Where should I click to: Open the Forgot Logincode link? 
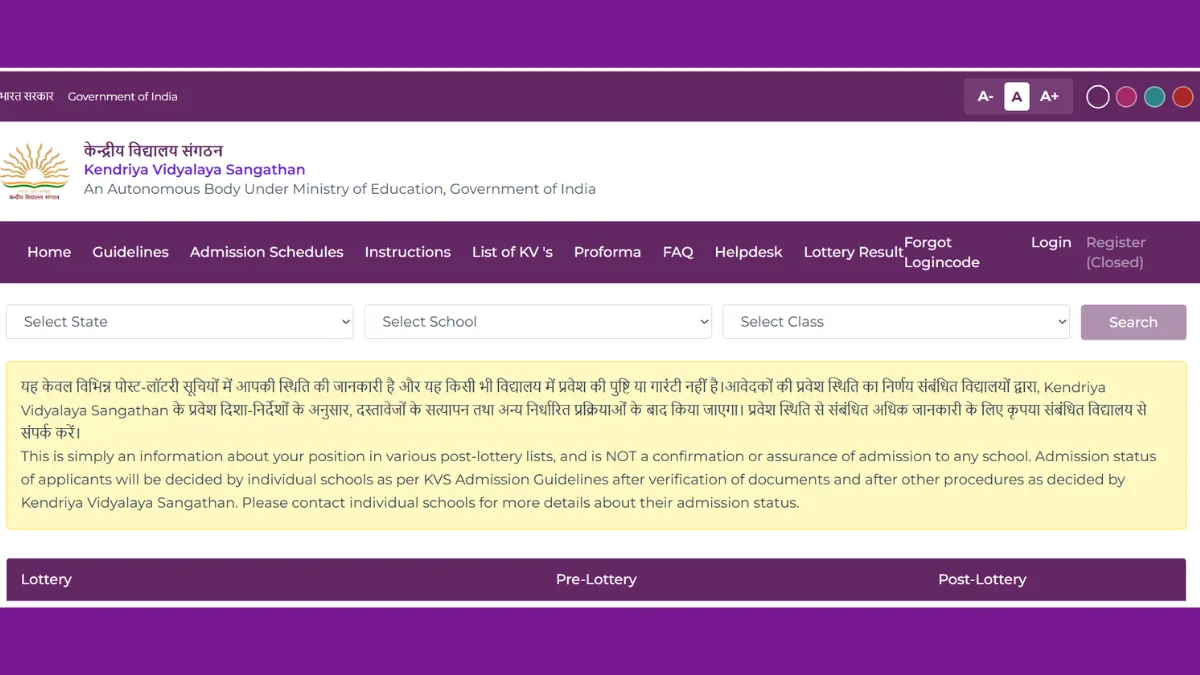pos(941,252)
